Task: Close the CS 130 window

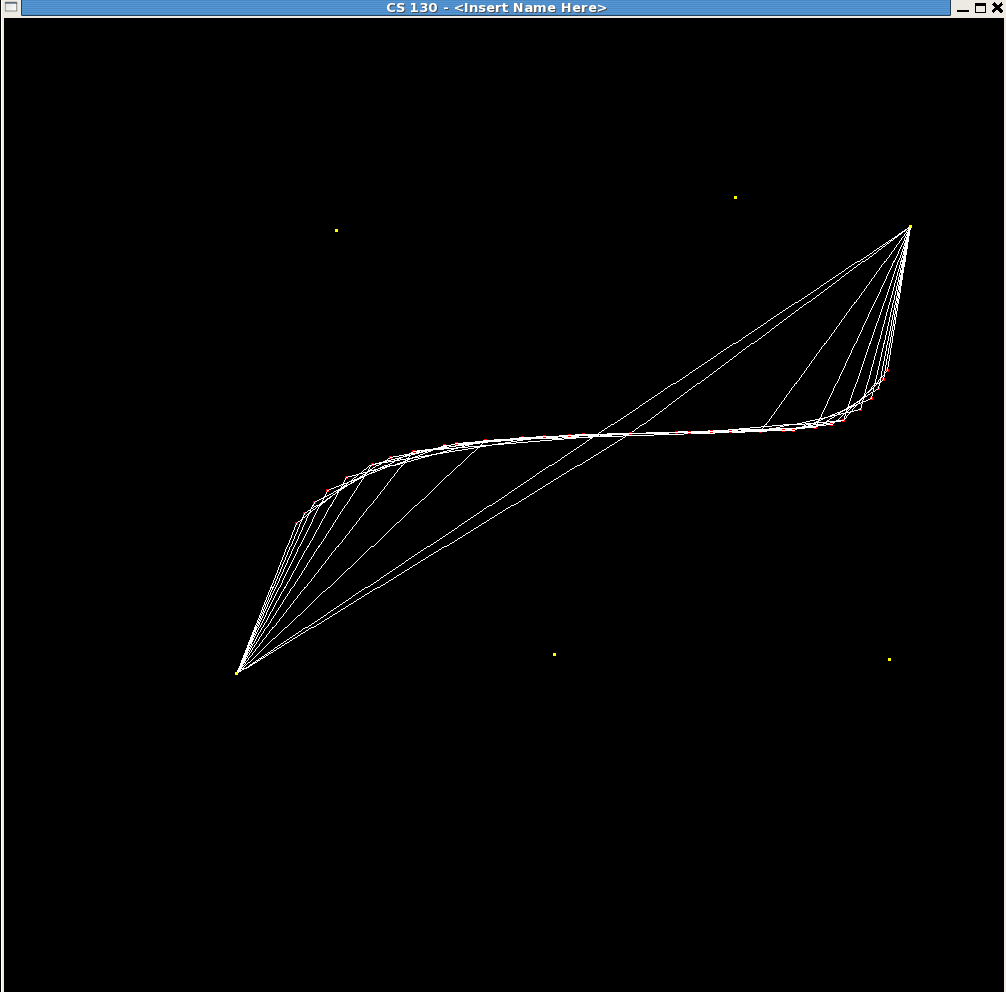Action: pyautogui.click(x=996, y=8)
